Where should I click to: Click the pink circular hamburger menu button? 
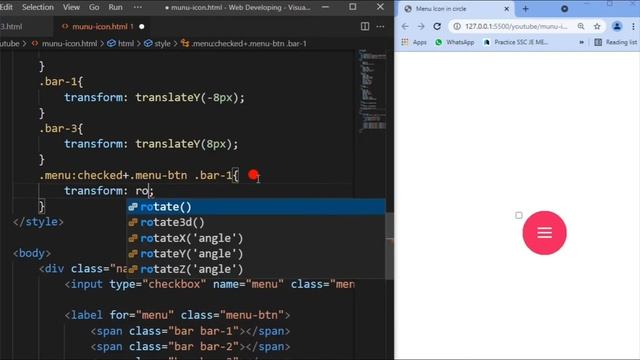pos(544,233)
